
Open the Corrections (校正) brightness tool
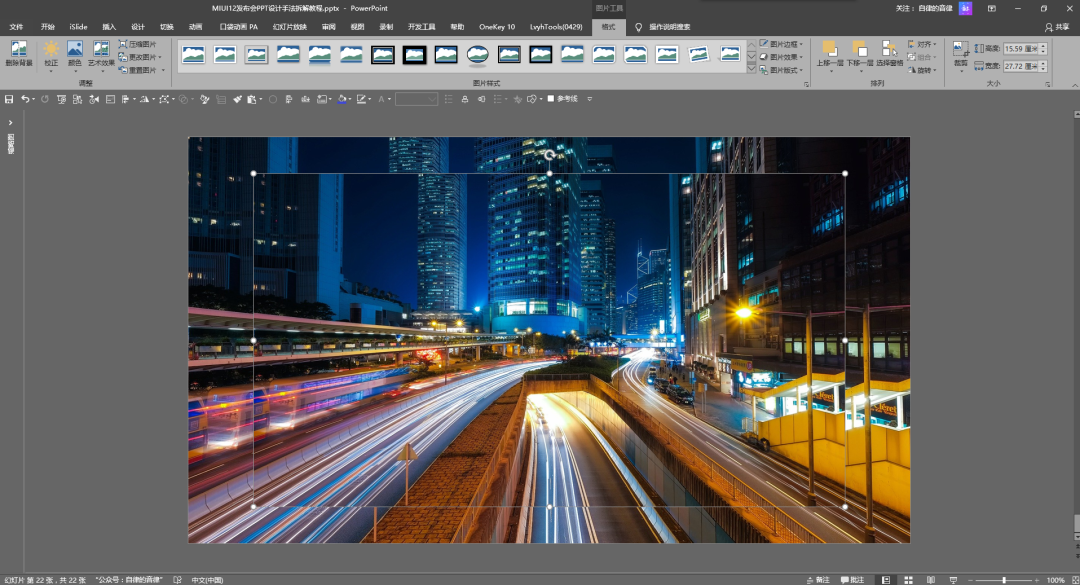pyautogui.click(x=51, y=52)
